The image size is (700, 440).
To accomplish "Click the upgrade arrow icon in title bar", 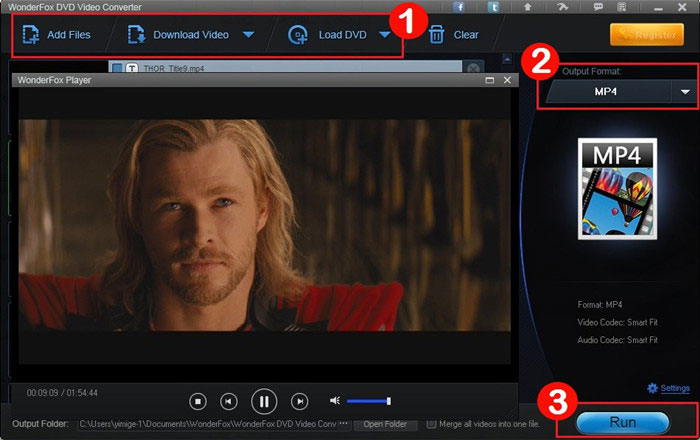I will click(x=528, y=7).
